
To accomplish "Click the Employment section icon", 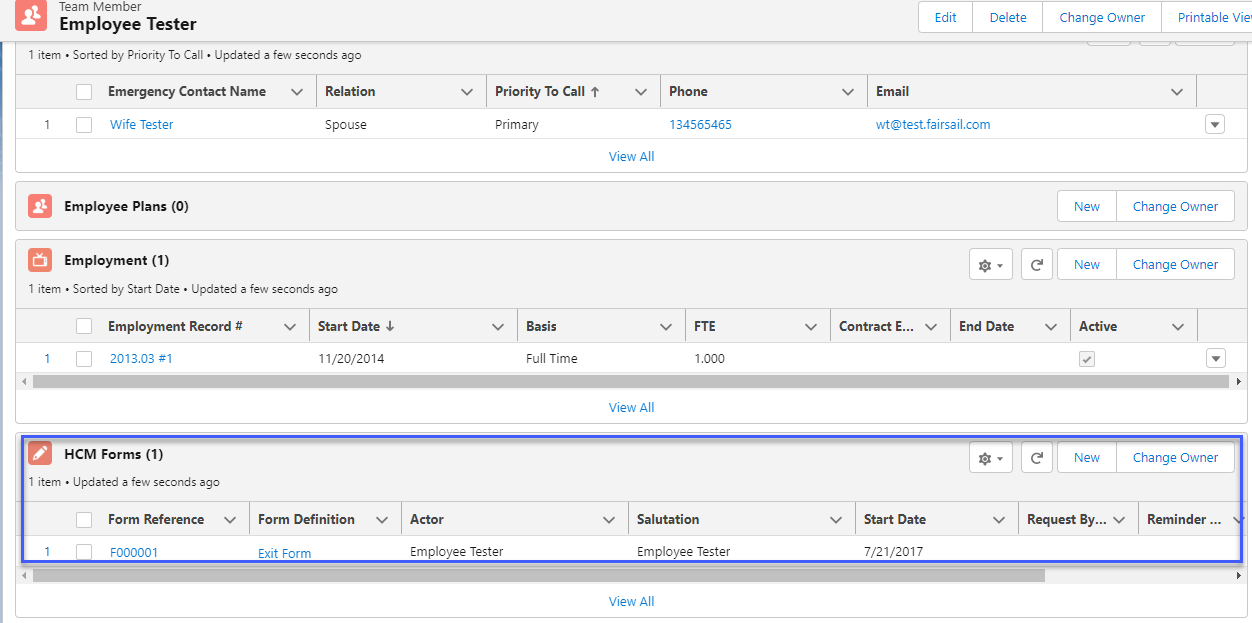I will point(40,260).
